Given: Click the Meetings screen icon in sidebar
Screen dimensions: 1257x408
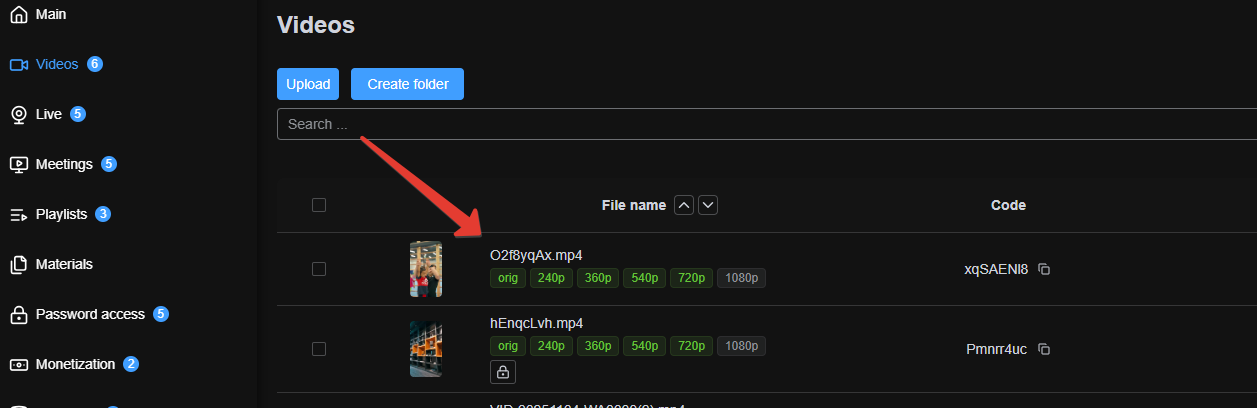Looking at the screenshot, I should 18,165.
